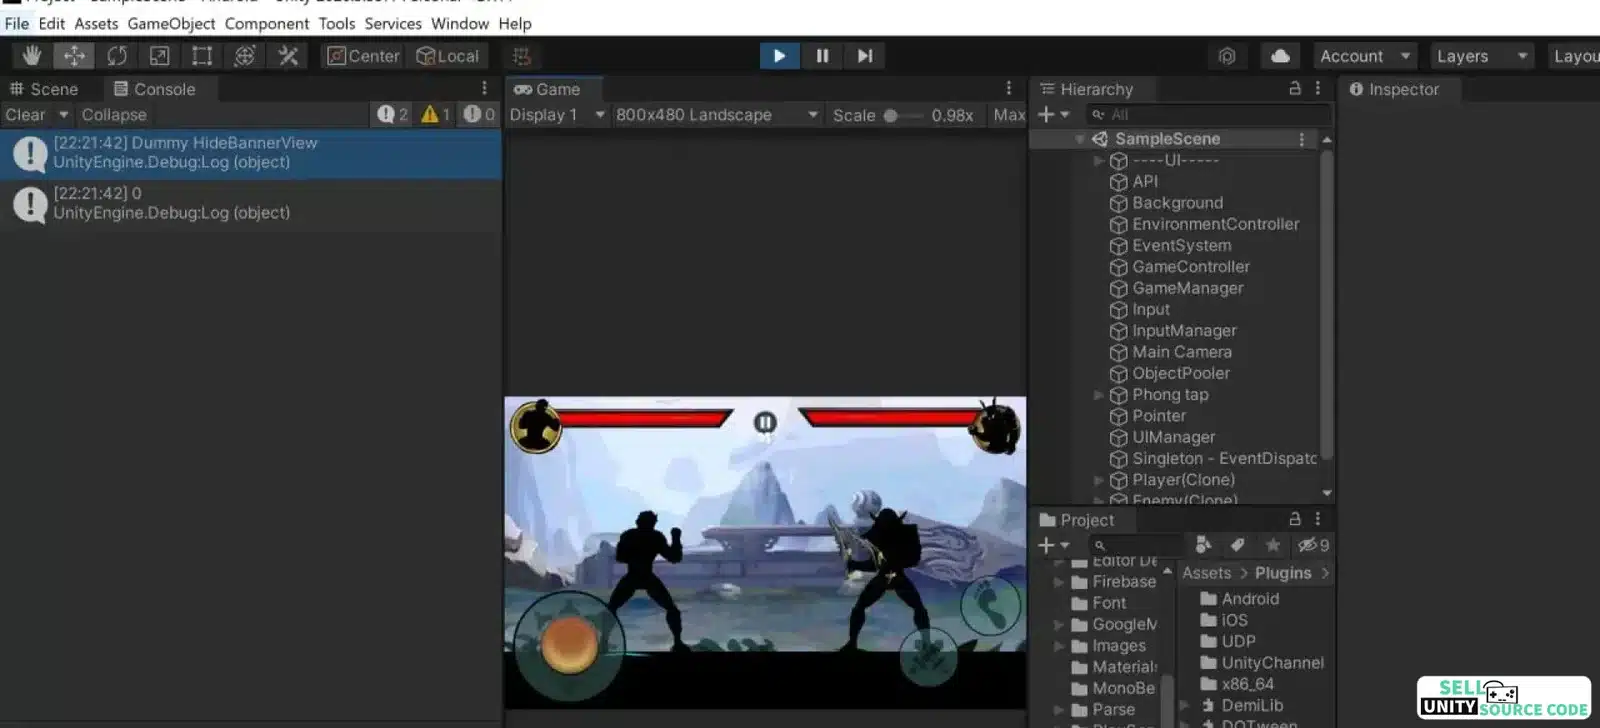Toggle info messages filter in Console
Viewport: 1600px width, 728px height.
point(392,115)
